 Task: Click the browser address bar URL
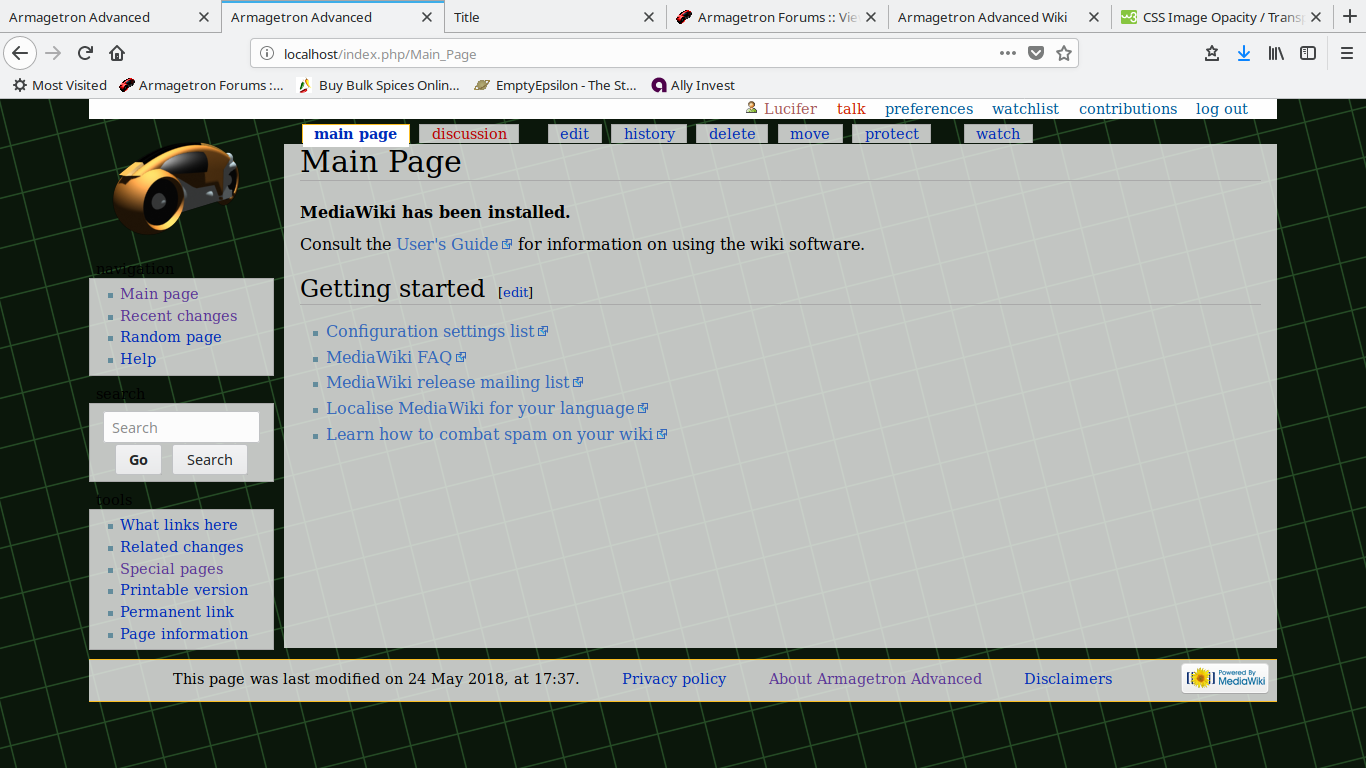(x=380, y=54)
